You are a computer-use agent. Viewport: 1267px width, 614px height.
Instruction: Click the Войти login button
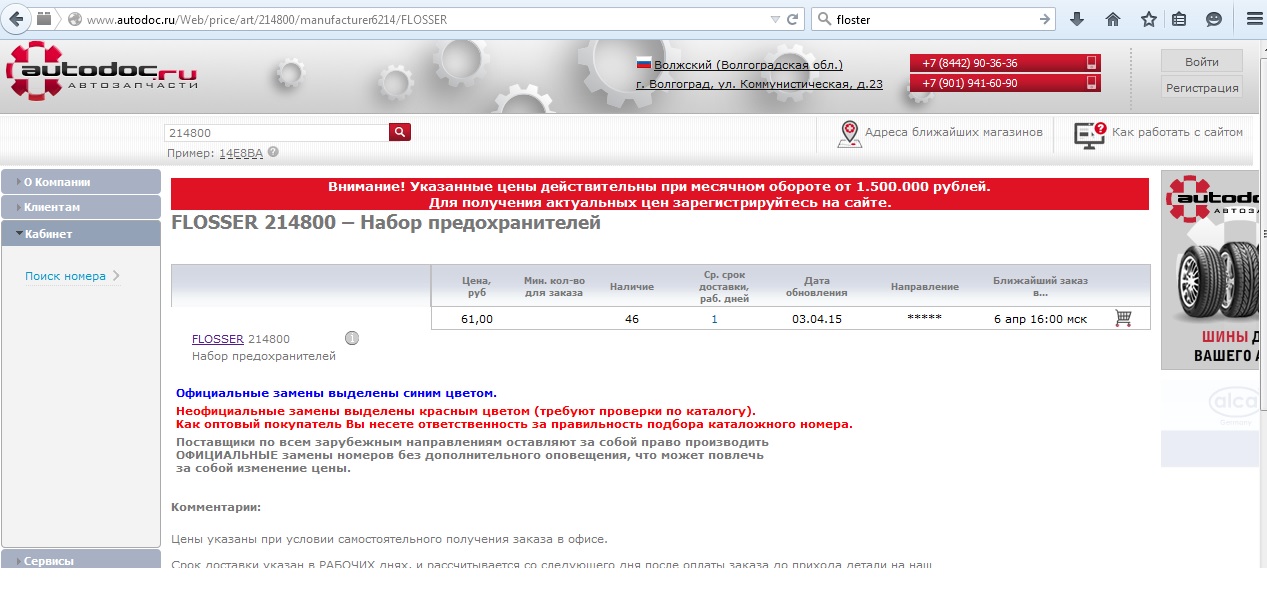tap(1201, 61)
